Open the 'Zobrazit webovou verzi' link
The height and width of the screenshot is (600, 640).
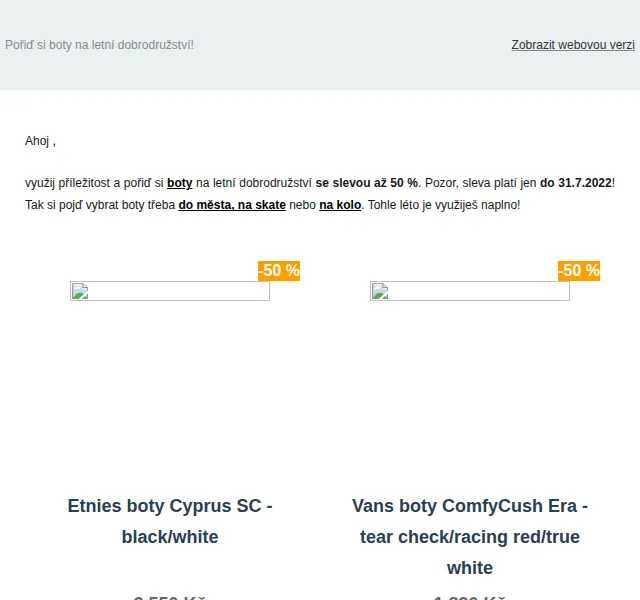pos(573,45)
